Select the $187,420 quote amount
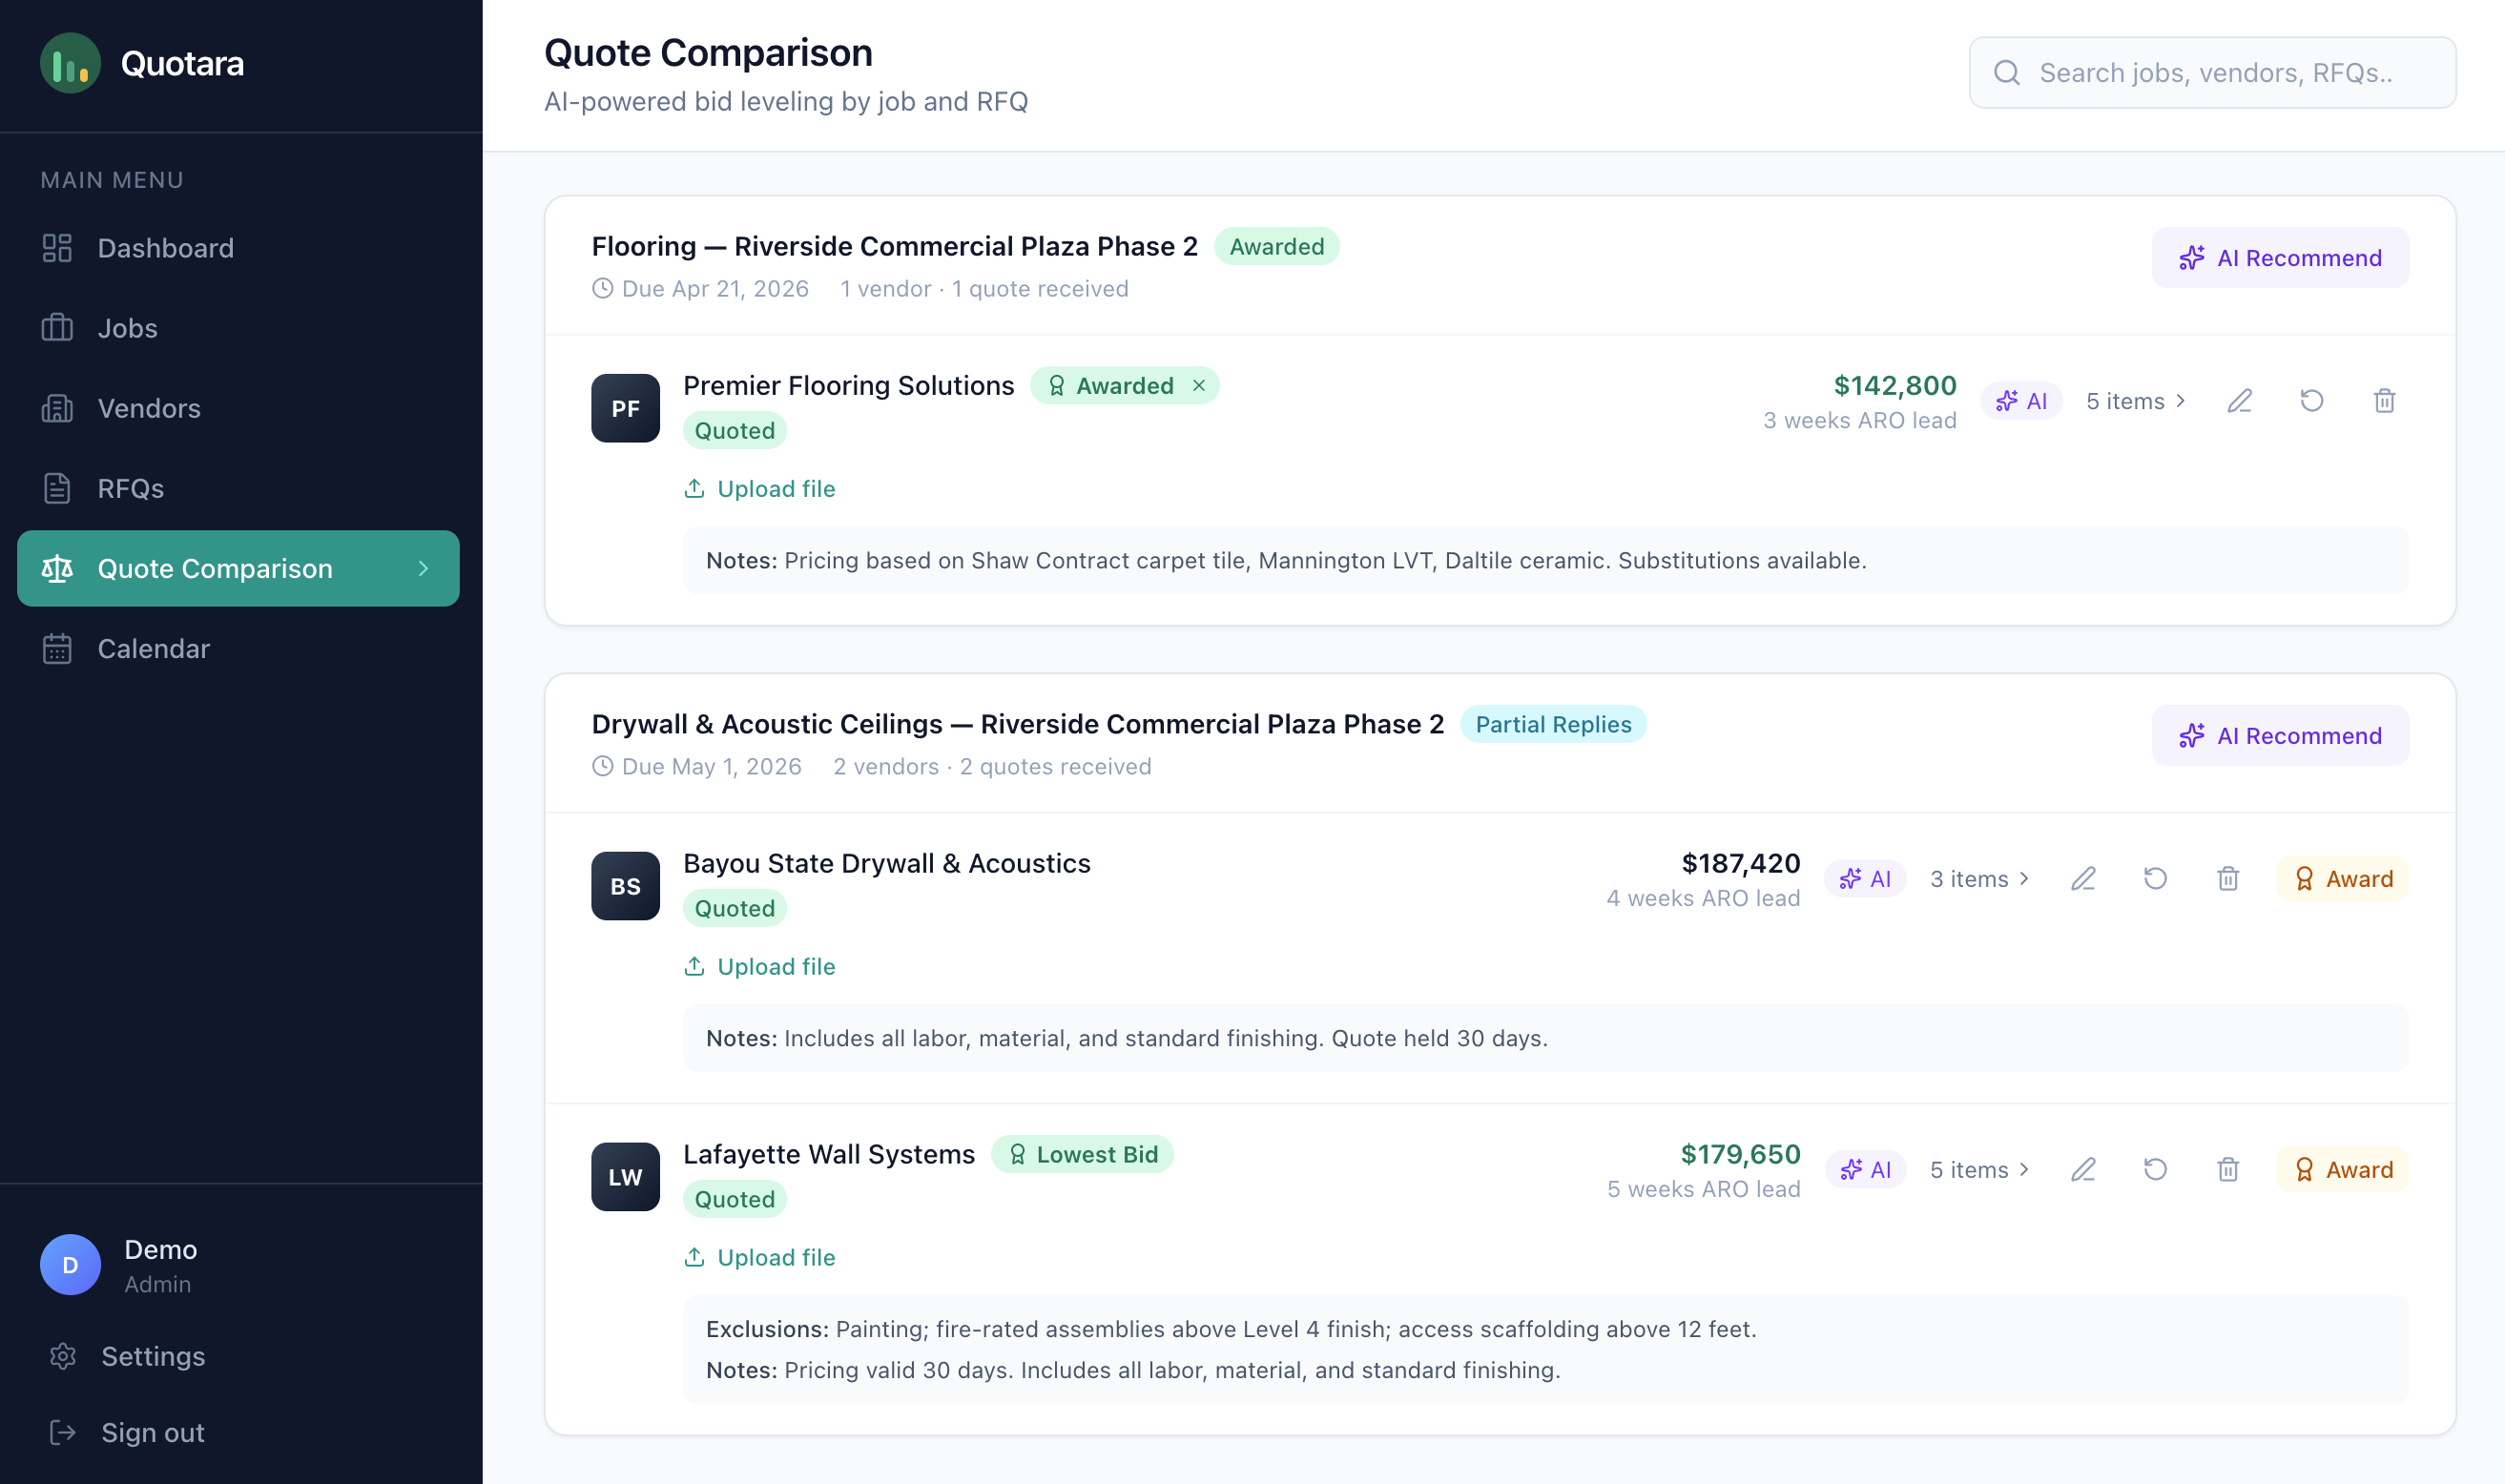This screenshot has width=2505, height=1484. point(1740,863)
